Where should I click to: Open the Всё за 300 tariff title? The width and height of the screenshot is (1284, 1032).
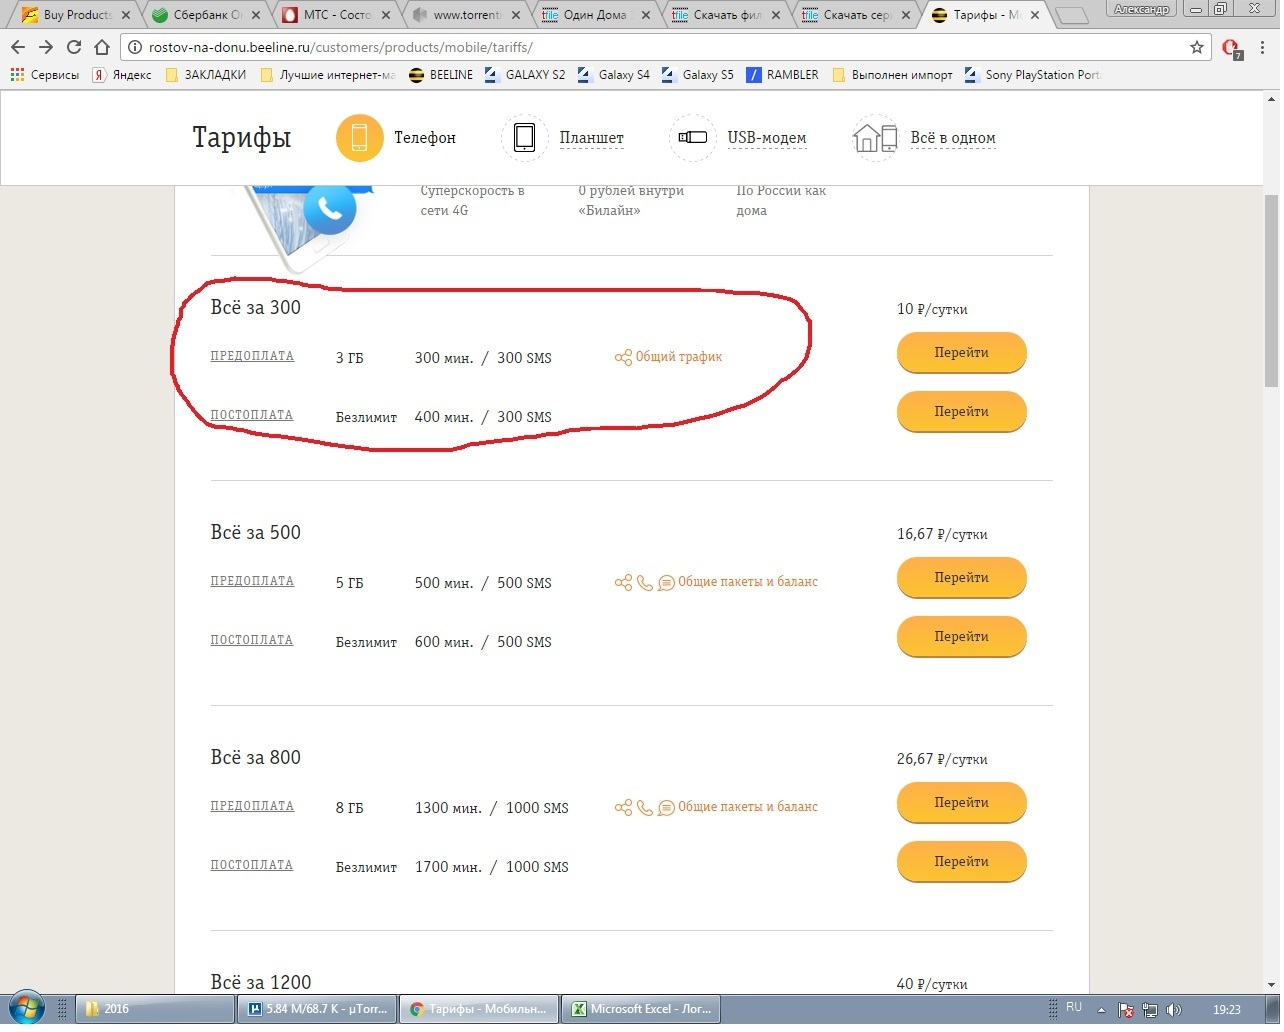point(256,308)
